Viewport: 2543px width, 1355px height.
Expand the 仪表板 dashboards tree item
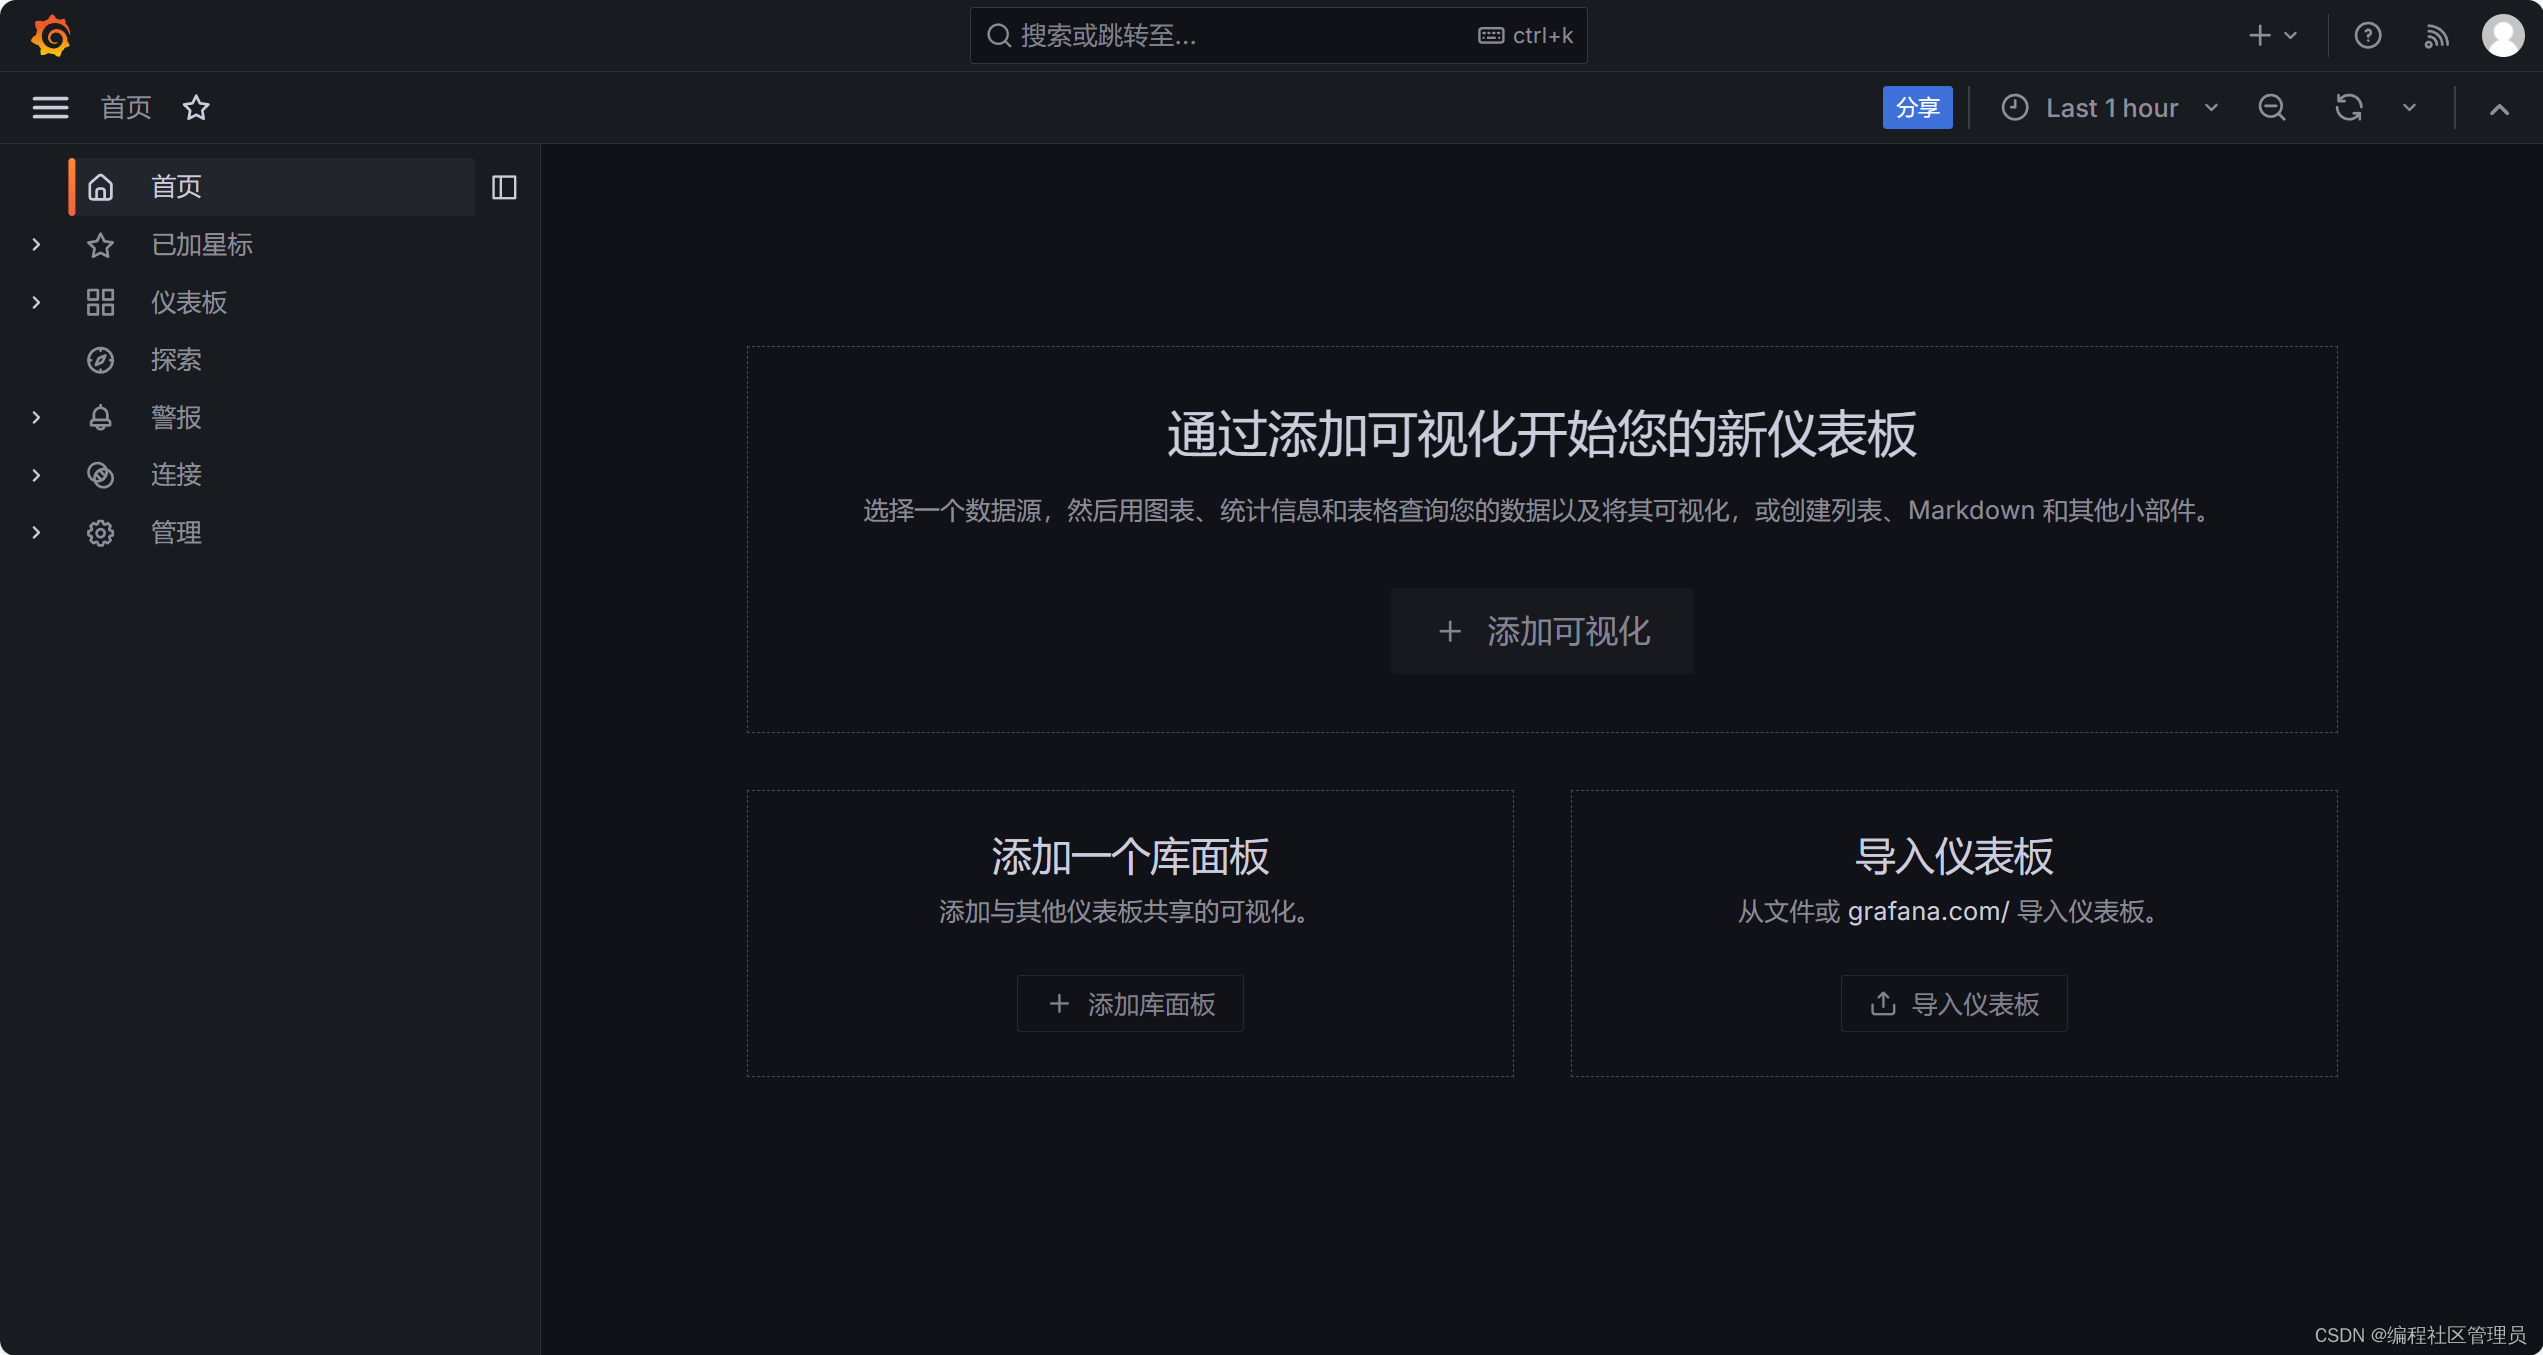click(37, 303)
